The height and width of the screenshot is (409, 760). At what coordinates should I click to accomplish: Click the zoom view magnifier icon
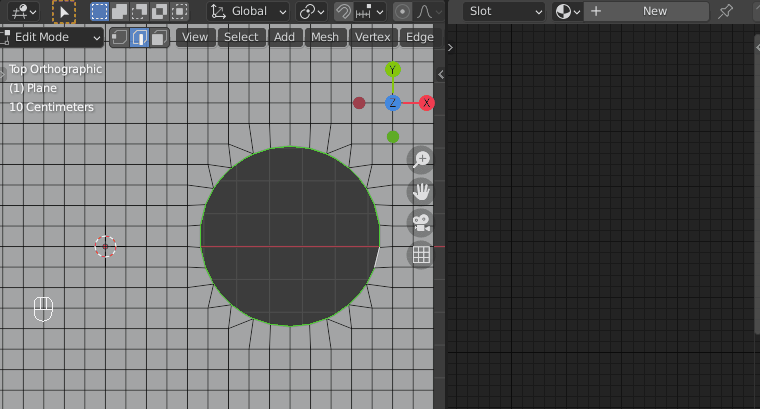click(x=421, y=159)
